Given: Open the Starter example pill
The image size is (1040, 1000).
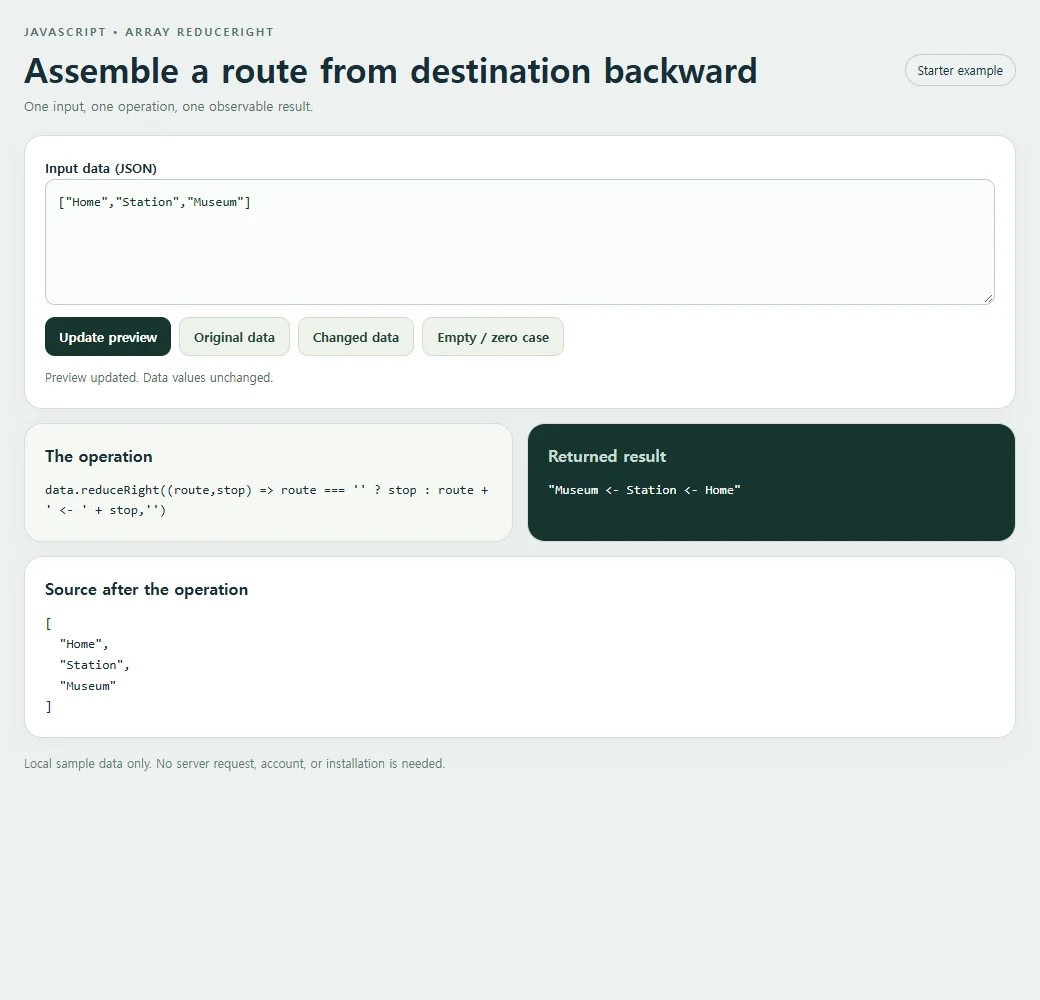Looking at the screenshot, I should pyautogui.click(x=960, y=70).
